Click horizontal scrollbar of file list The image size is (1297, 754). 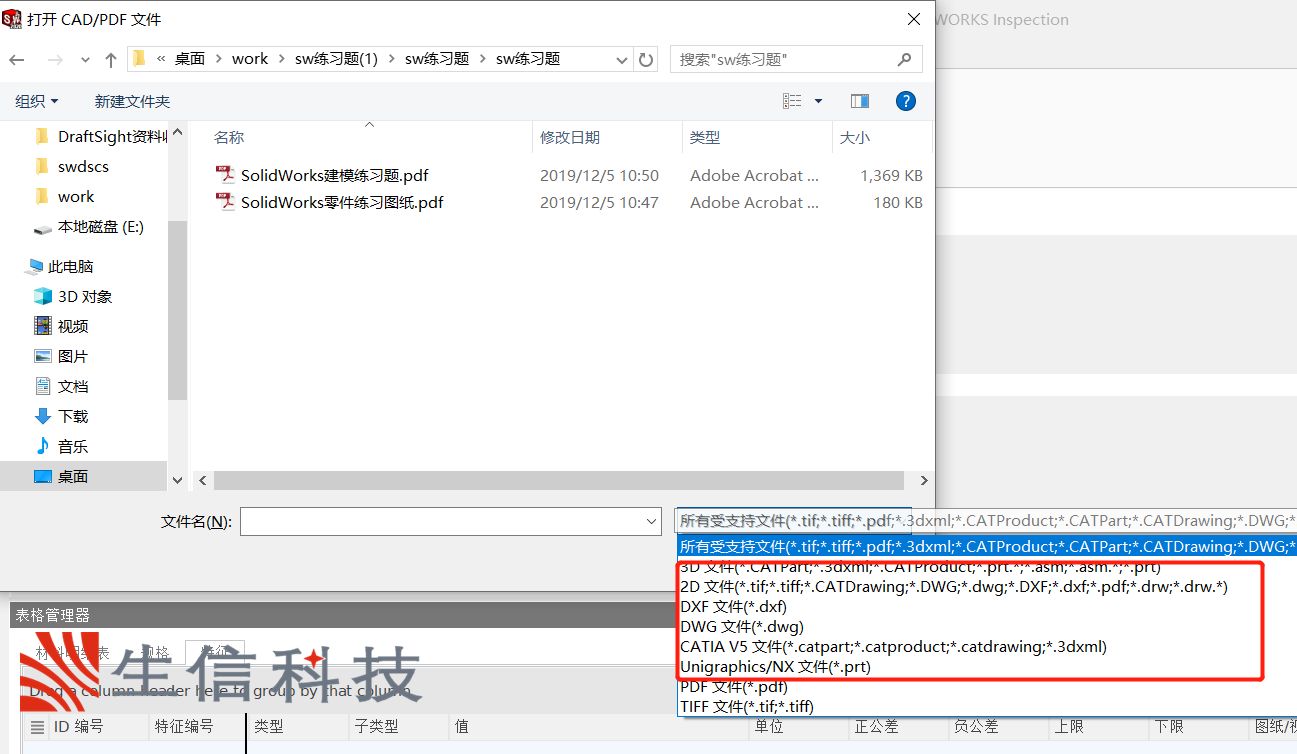[558, 480]
